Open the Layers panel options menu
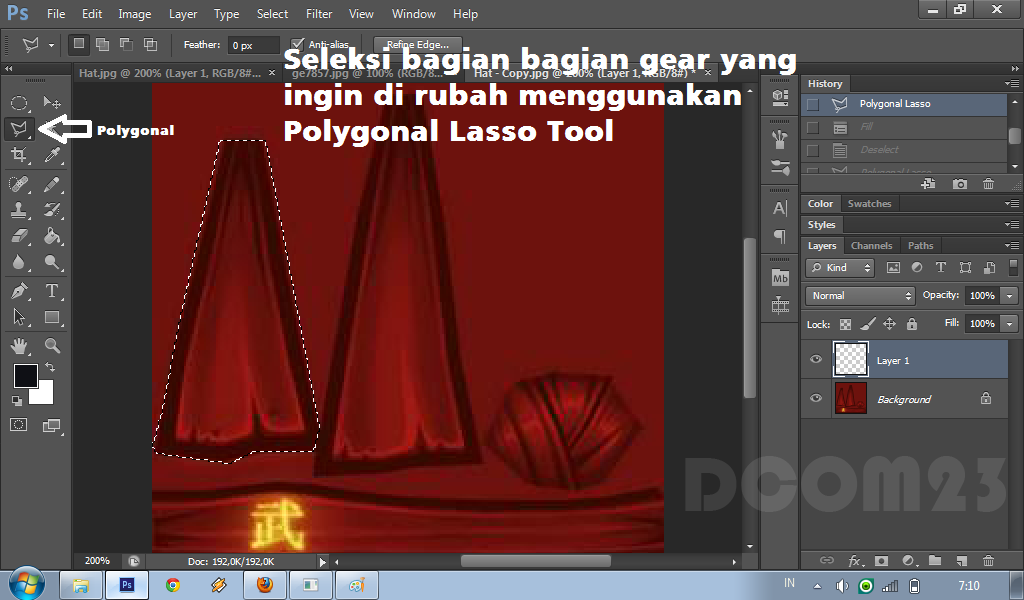 coord(1012,245)
